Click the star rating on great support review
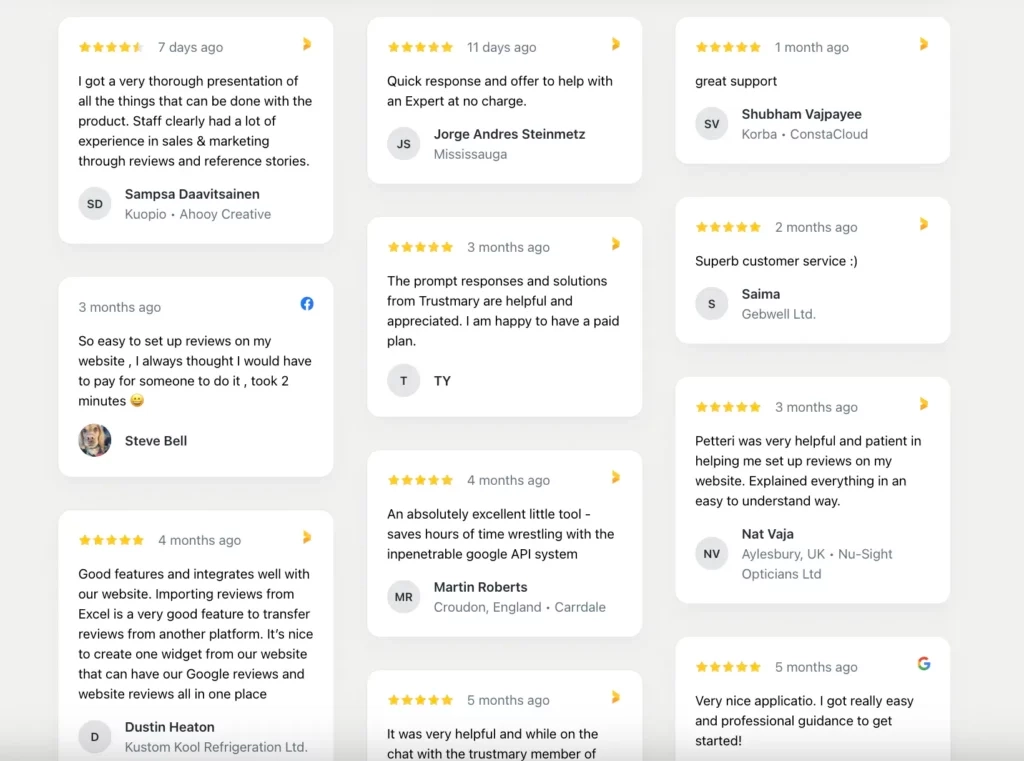This screenshot has width=1024, height=761. click(728, 47)
